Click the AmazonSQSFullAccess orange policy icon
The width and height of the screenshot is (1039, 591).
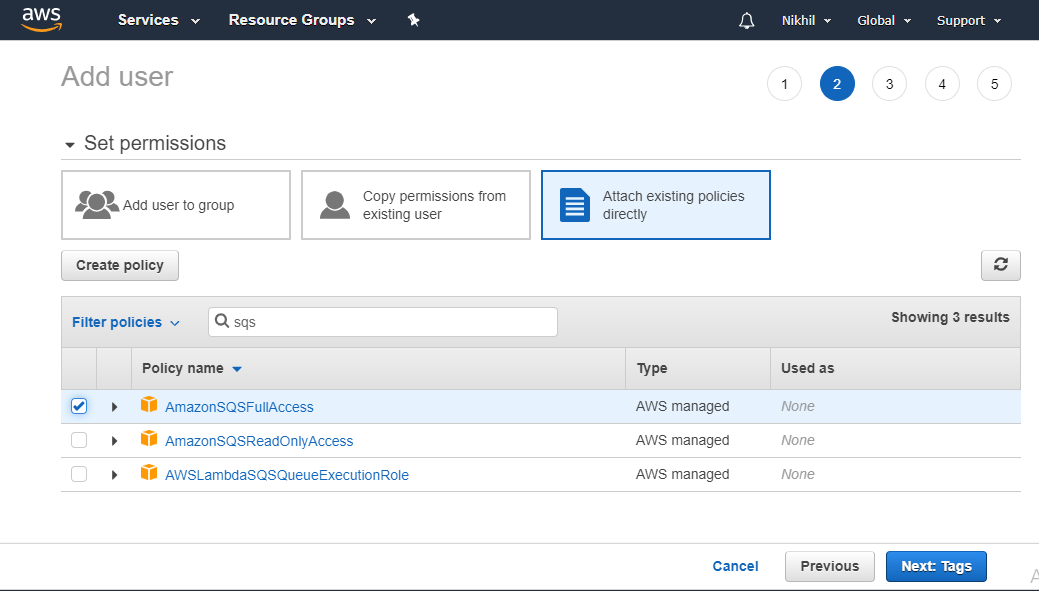click(149, 404)
